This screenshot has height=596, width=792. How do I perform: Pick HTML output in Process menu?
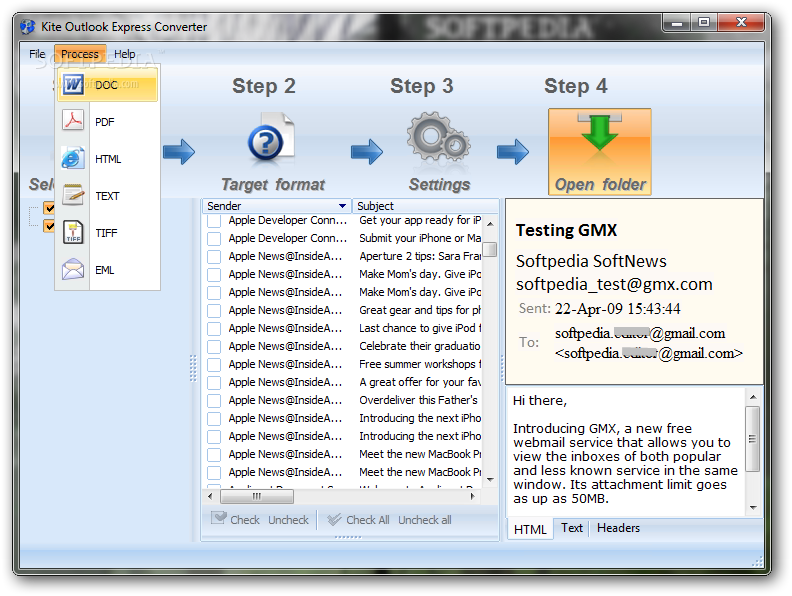click(107, 159)
